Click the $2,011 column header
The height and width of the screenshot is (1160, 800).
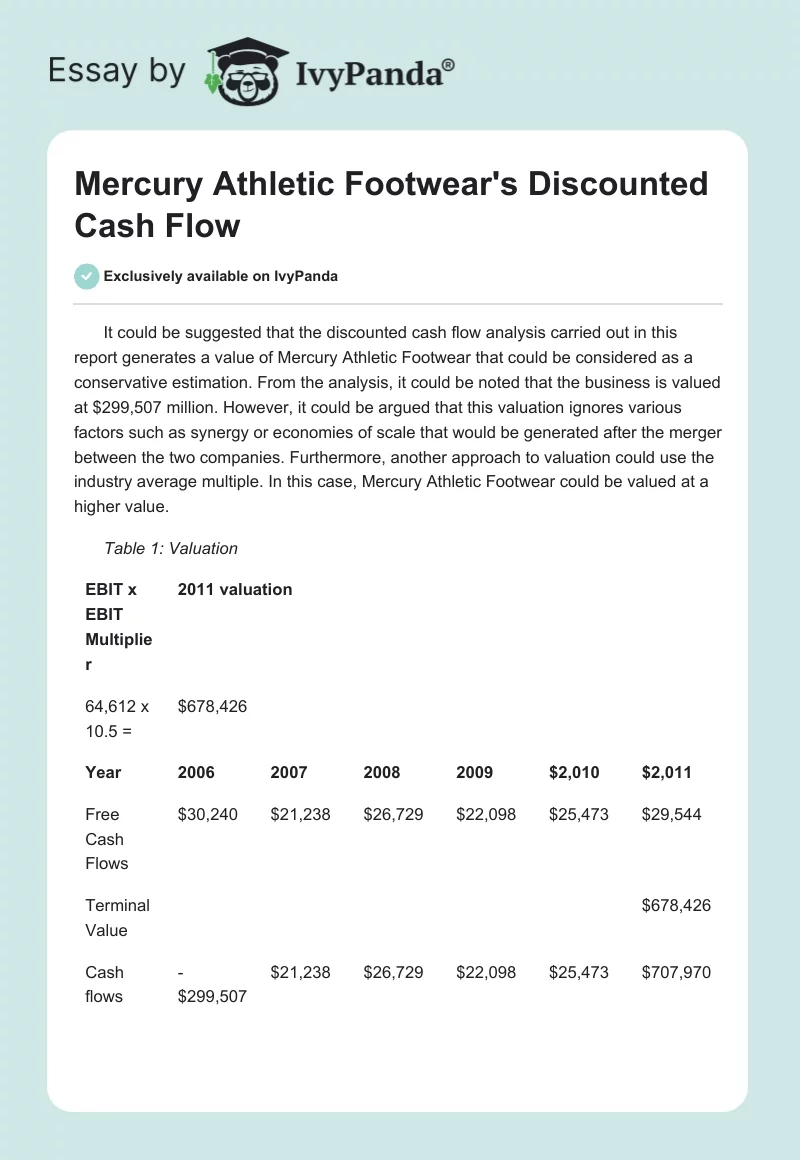pos(666,772)
